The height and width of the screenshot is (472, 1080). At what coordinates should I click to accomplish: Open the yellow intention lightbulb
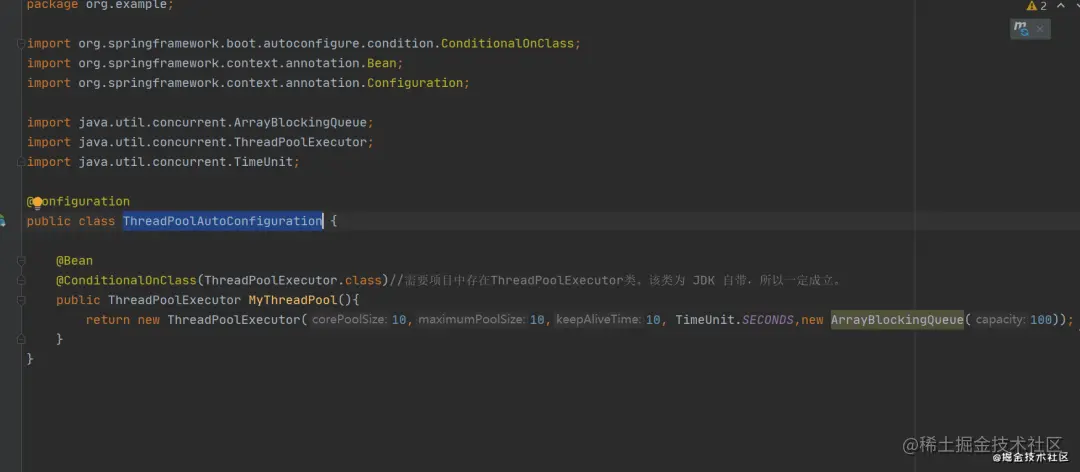point(38,202)
